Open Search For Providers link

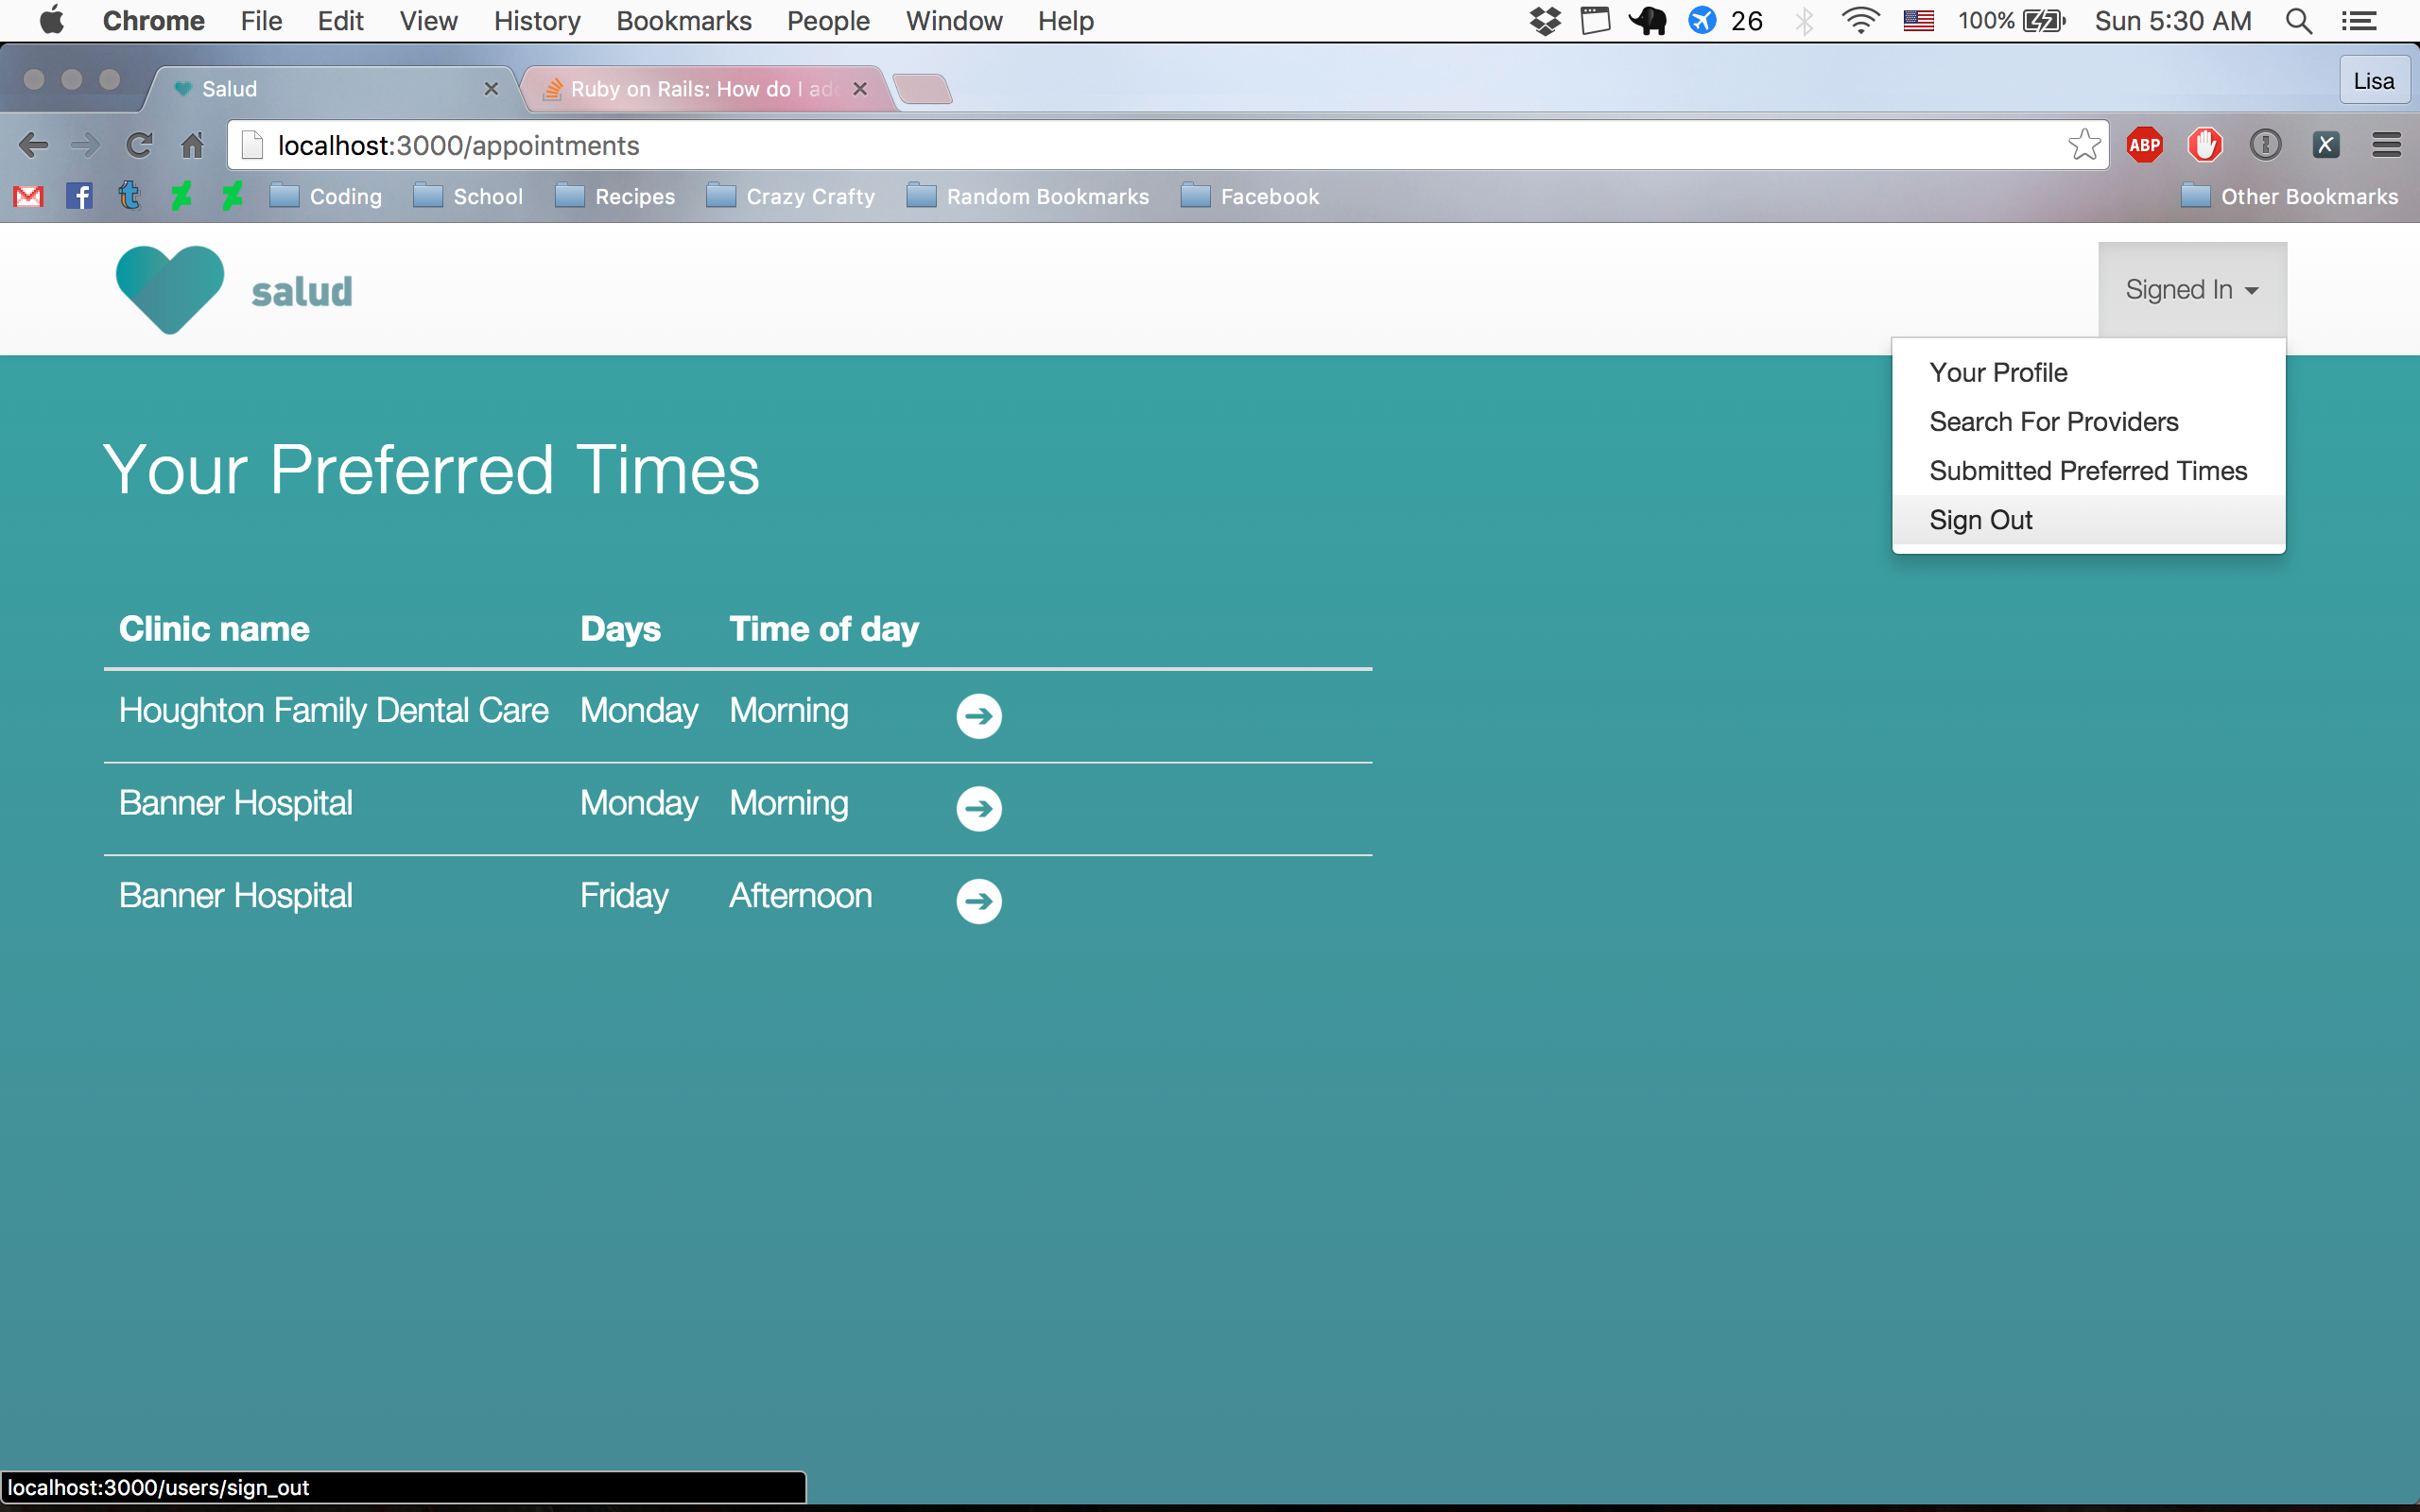point(2053,421)
